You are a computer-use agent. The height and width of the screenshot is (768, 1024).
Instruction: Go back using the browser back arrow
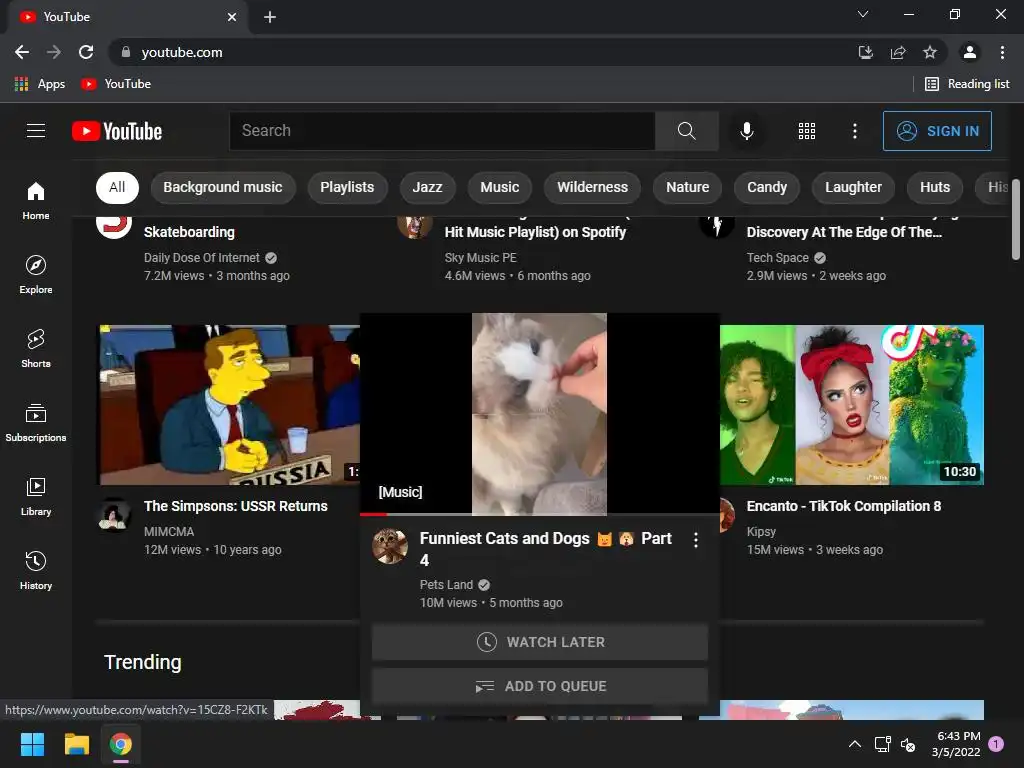pyautogui.click(x=22, y=52)
